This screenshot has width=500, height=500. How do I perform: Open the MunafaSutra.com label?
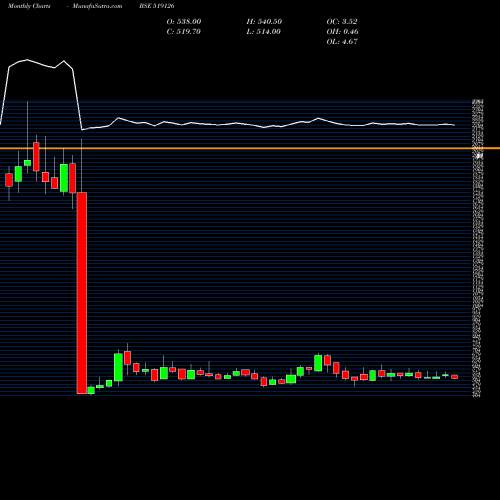point(97,6)
